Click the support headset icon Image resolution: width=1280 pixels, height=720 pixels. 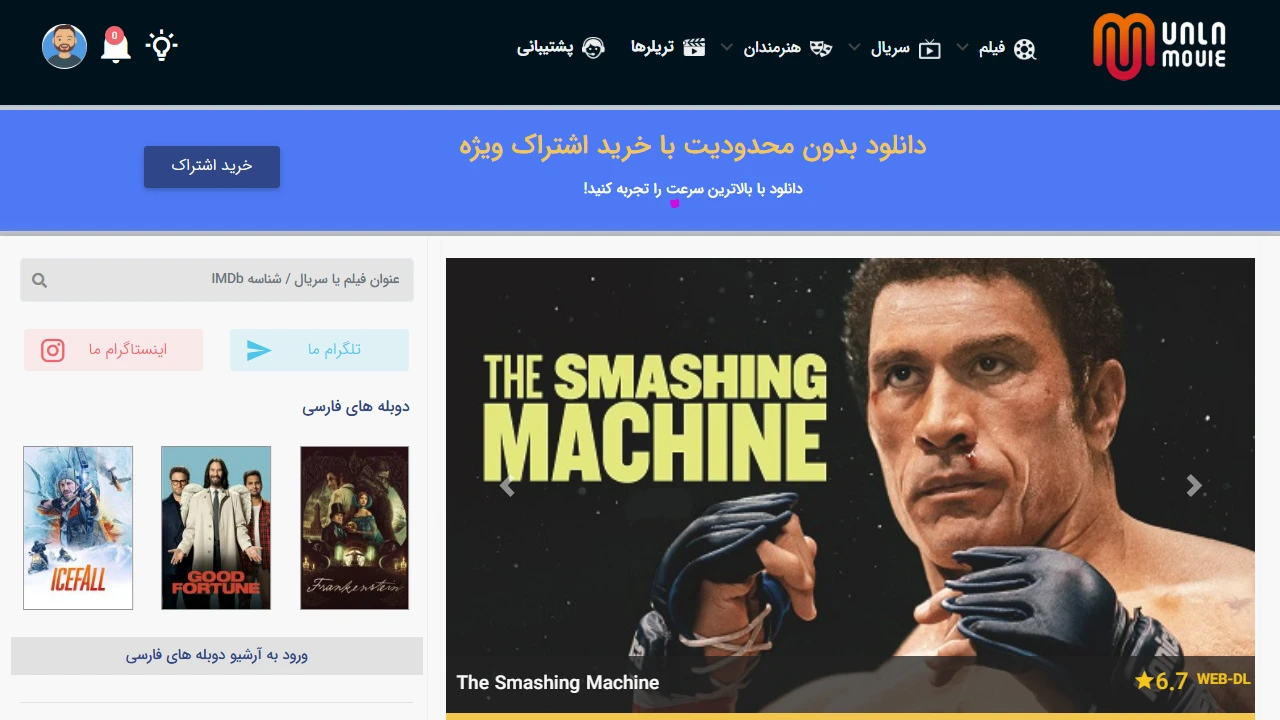[594, 48]
